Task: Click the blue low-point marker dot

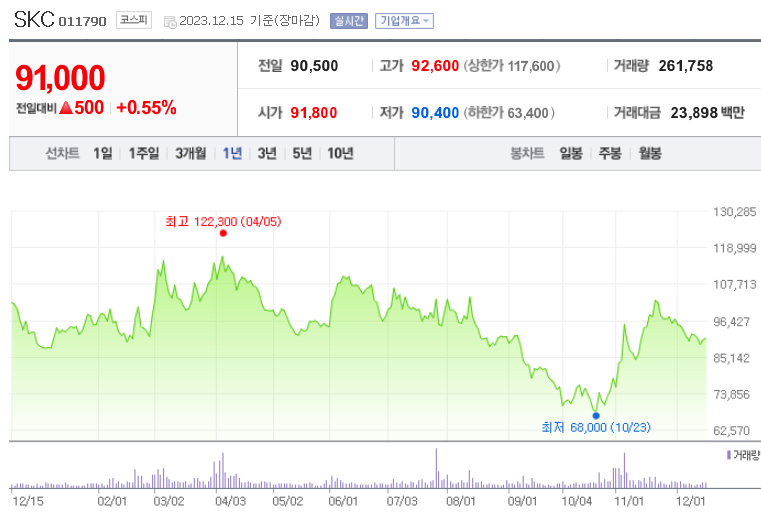Action: pos(596,416)
